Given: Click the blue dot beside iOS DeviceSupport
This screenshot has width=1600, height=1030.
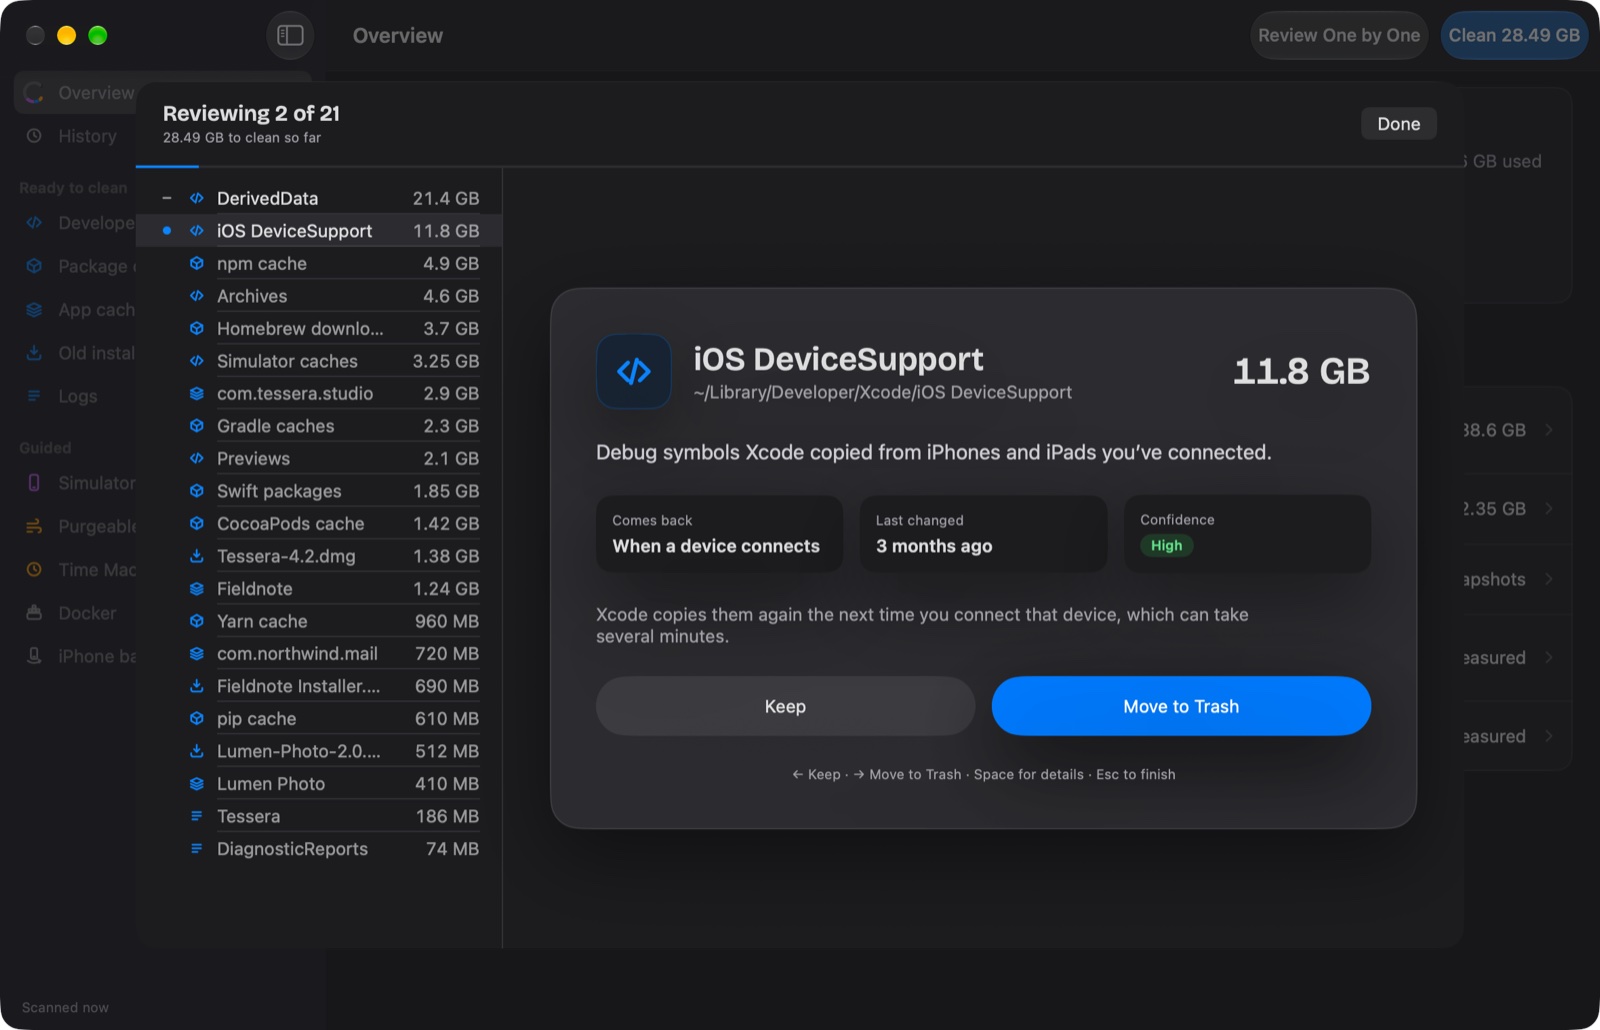Looking at the screenshot, I should click(167, 231).
